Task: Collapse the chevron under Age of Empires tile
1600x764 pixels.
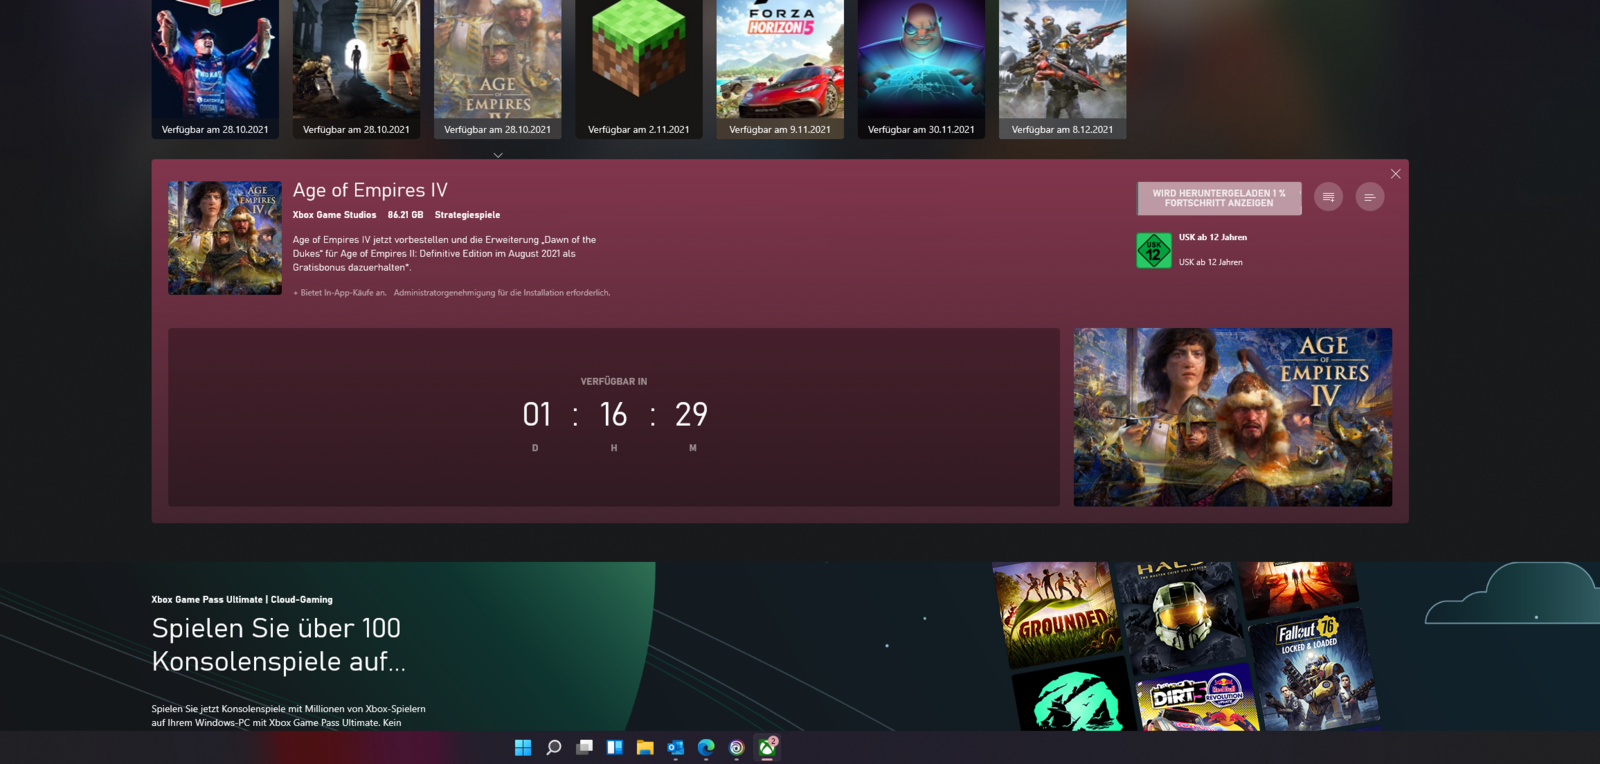Action: [x=498, y=155]
